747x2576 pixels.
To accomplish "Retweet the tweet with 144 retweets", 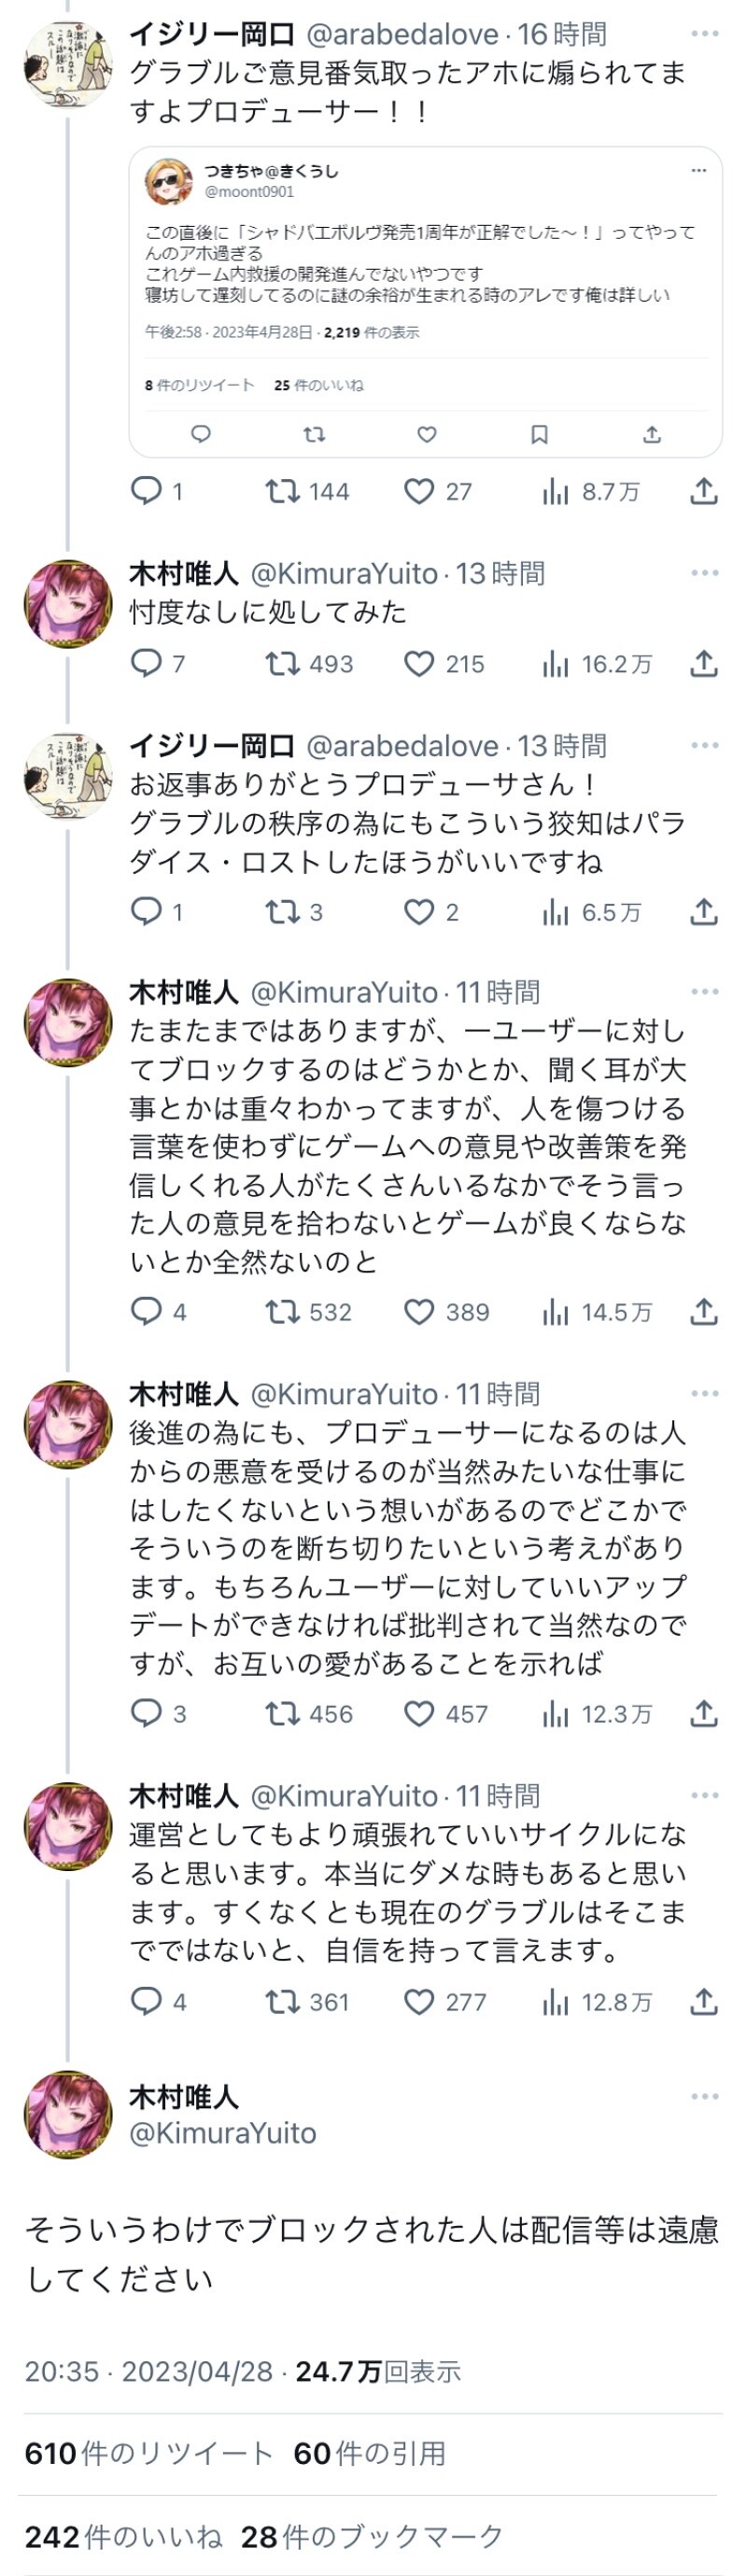I will pyautogui.click(x=283, y=491).
